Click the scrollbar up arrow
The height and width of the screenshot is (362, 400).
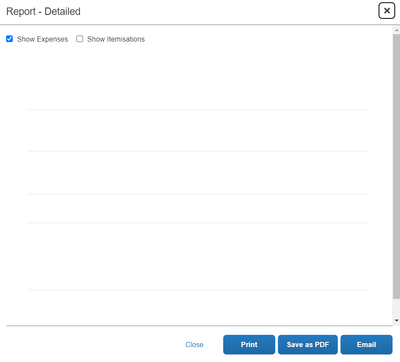point(396,30)
